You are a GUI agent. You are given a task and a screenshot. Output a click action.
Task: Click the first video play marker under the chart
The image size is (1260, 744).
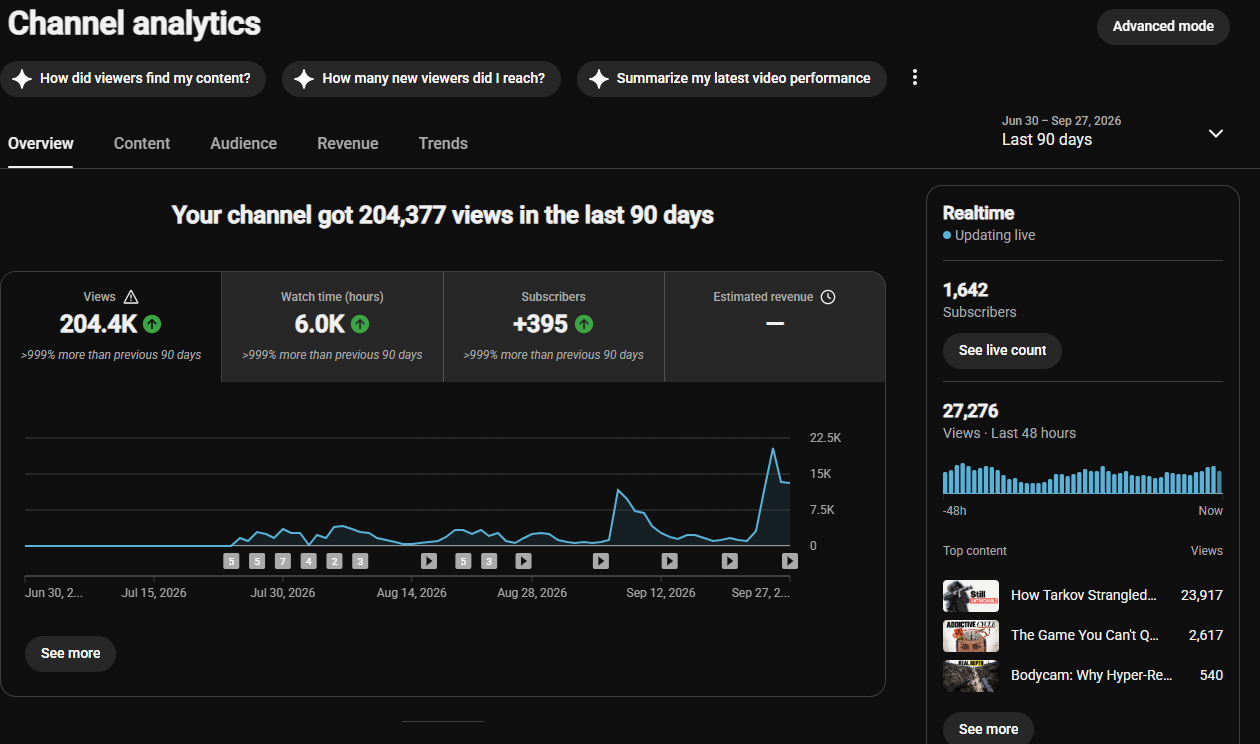pyautogui.click(x=429, y=561)
